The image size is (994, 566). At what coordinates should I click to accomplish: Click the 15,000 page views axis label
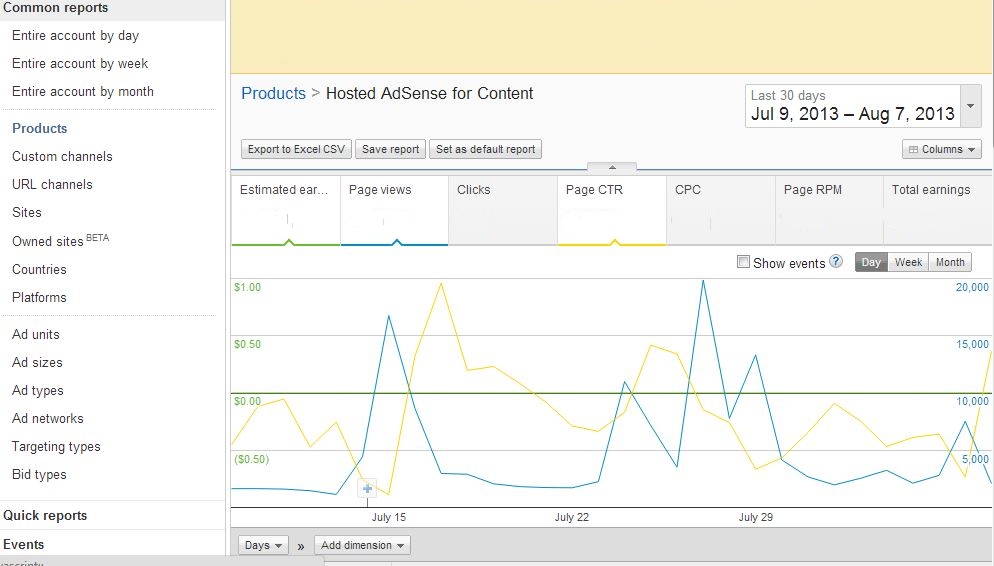pos(972,344)
